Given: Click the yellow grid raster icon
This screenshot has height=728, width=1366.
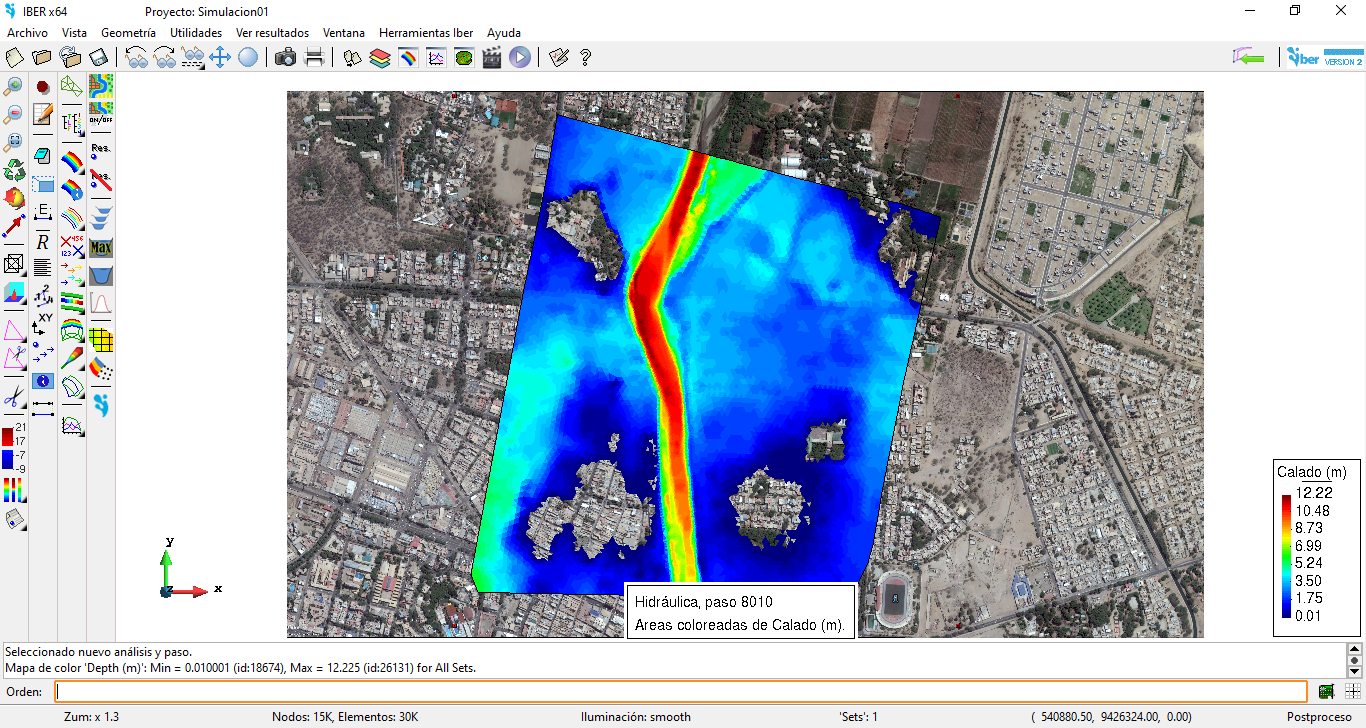Looking at the screenshot, I should tap(100, 340).
